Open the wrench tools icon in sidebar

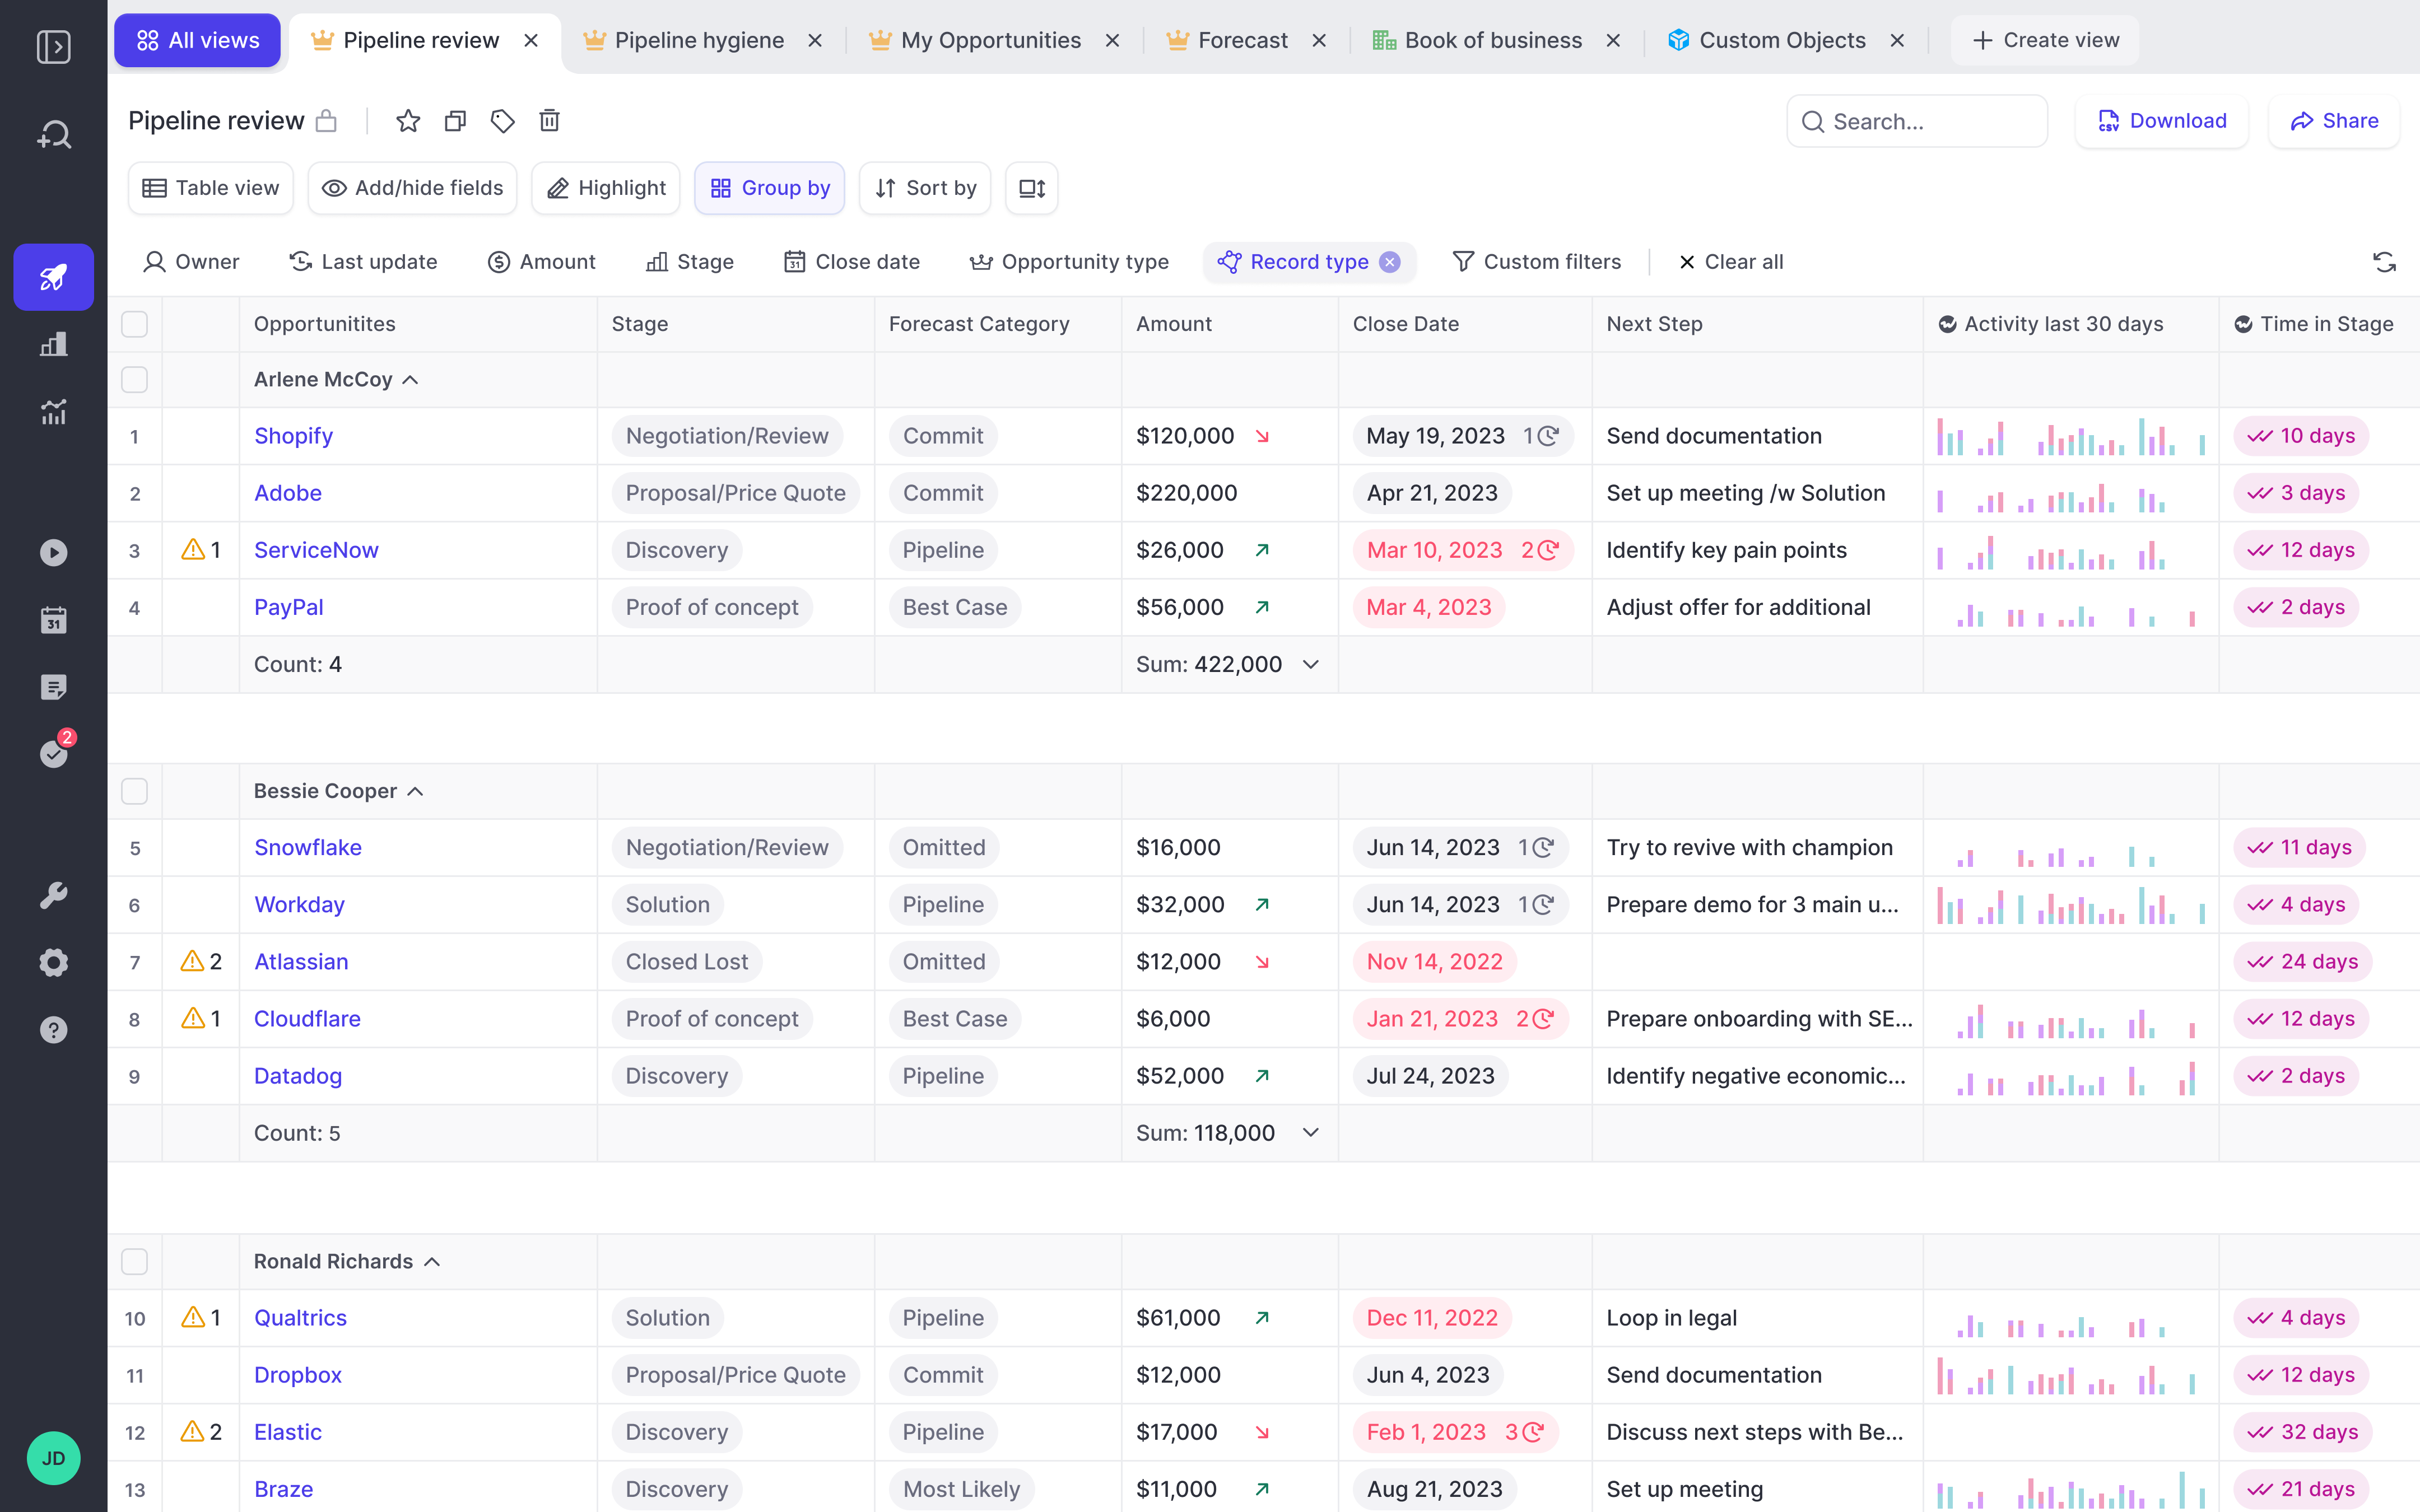click(53, 895)
